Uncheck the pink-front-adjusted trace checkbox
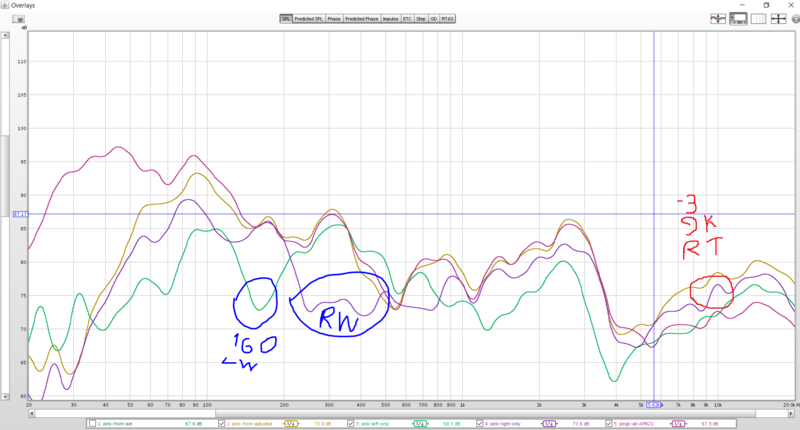Screen dimensions: 800x430 (221, 423)
